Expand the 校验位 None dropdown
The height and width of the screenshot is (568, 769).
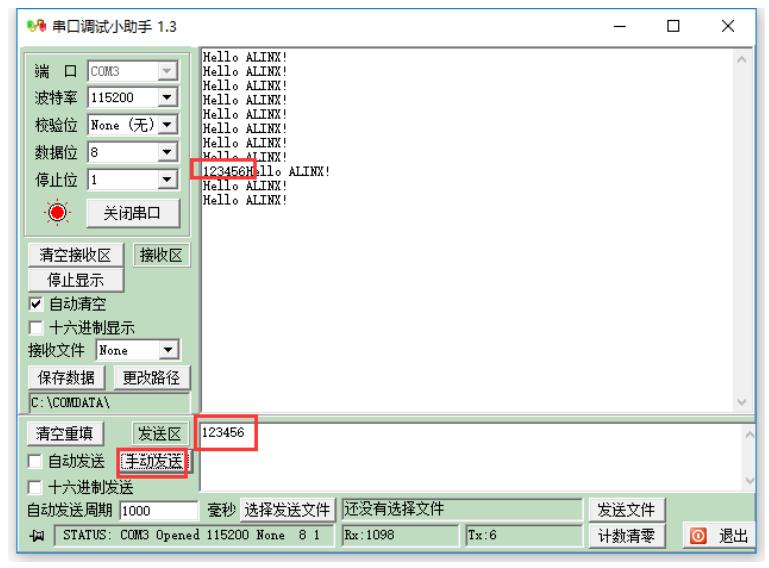tap(167, 126)
